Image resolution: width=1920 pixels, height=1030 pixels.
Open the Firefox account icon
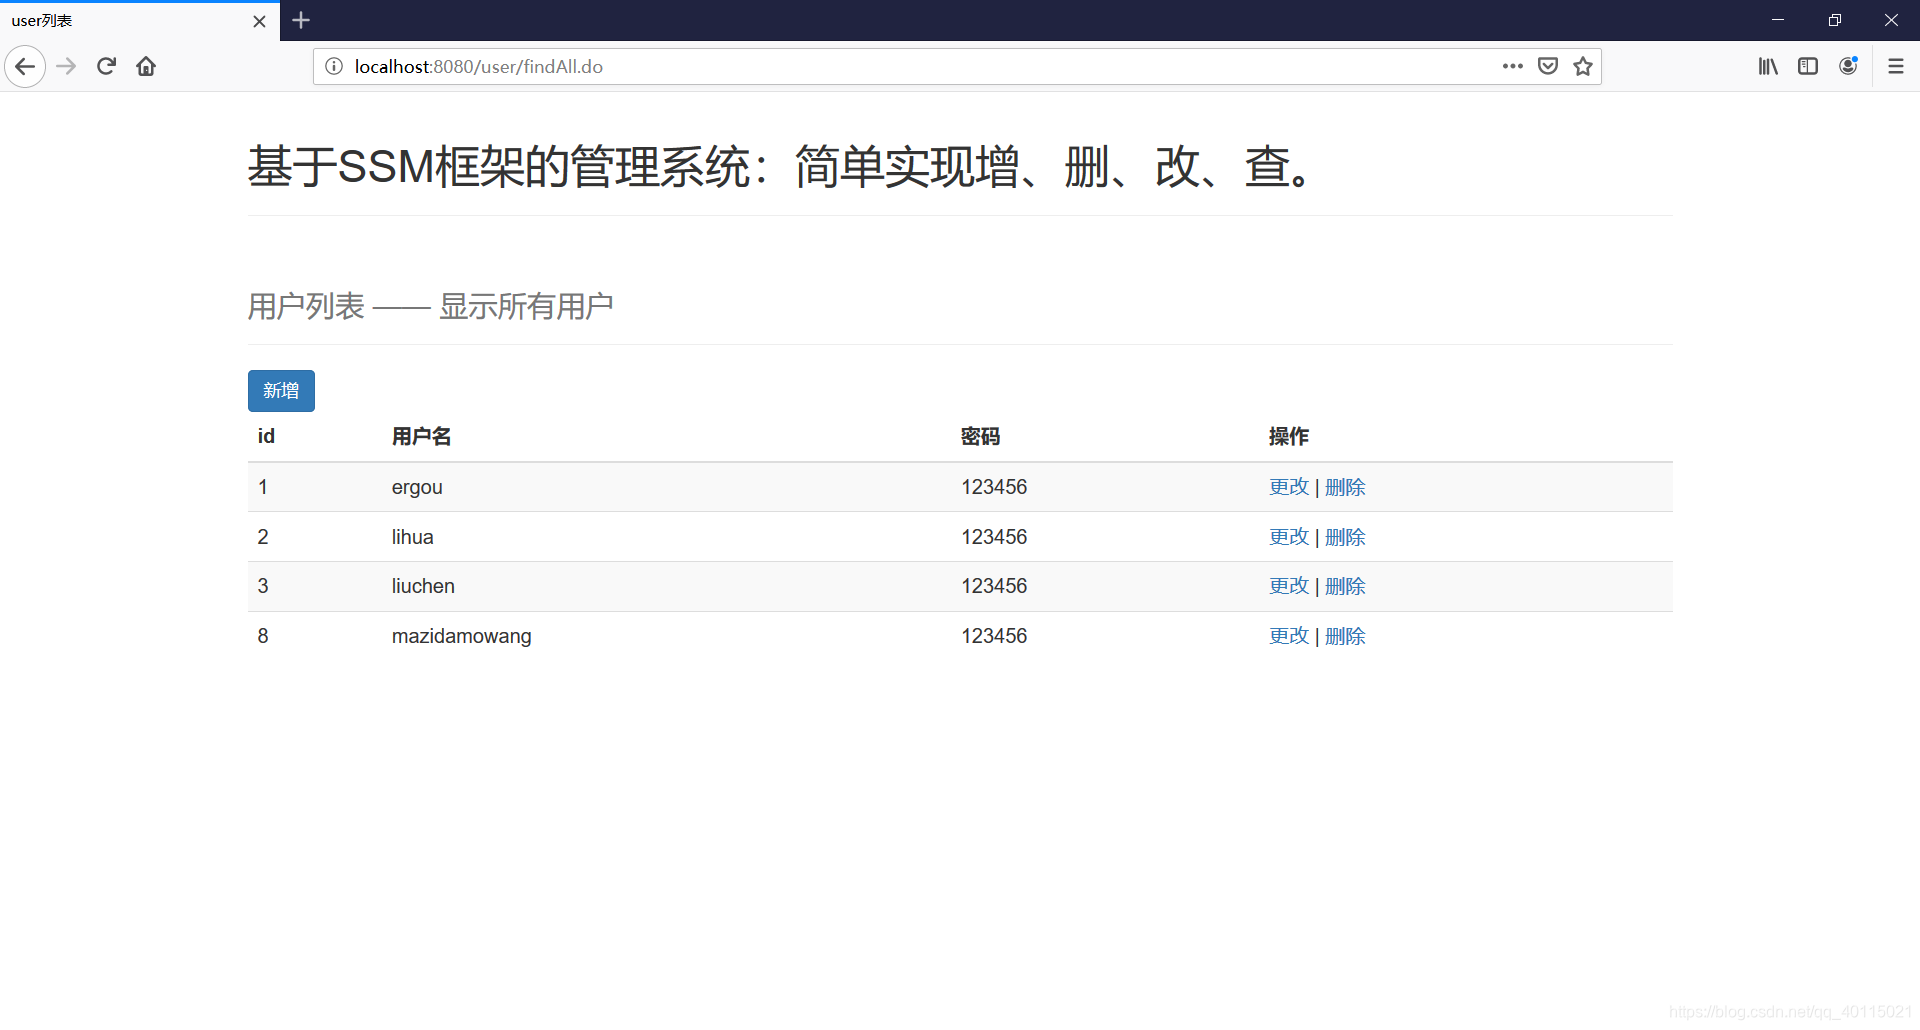pyautogui.click(x=1848, y=67)
